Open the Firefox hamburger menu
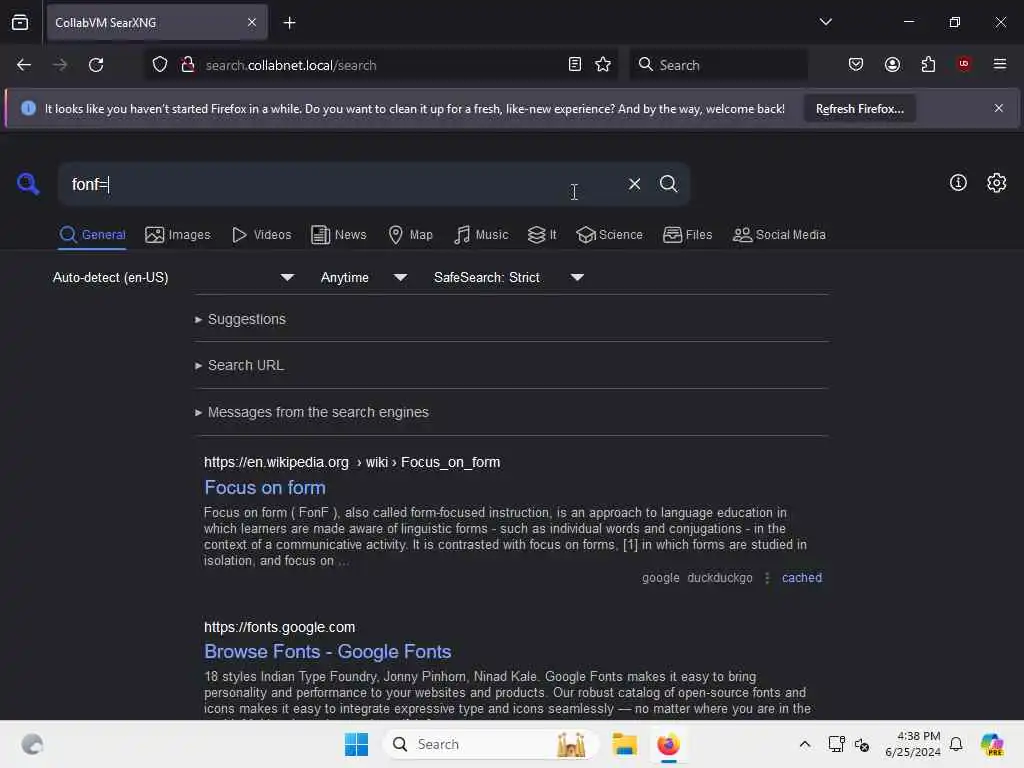Screen dimensions: 1024x768 (x=1000, y=64)
